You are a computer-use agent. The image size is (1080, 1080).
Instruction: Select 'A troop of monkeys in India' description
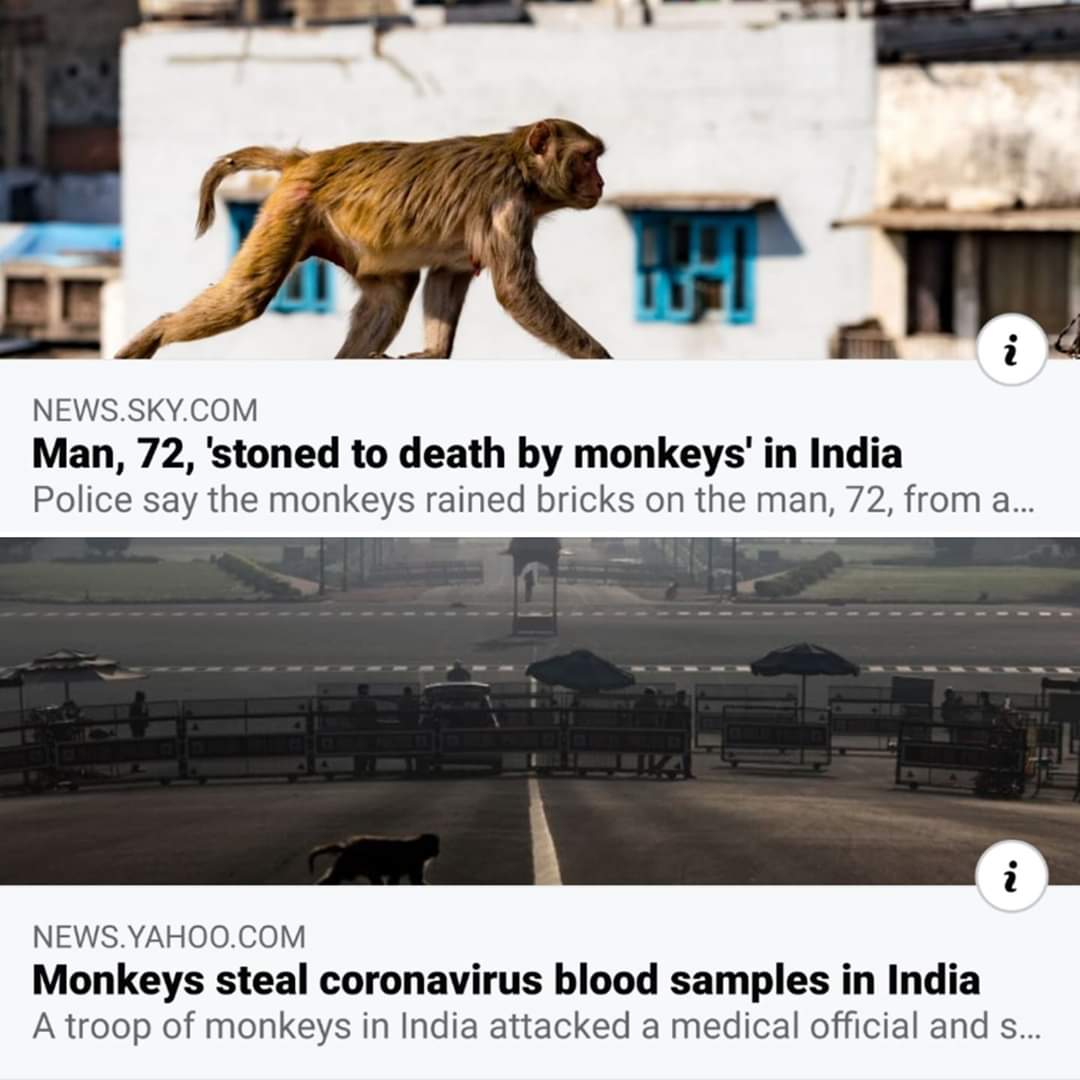pyautogui.click(x=537, y=1026)
